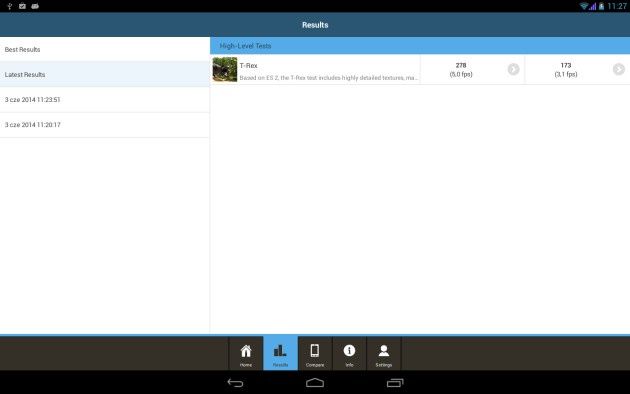Screen dimensions: 630x394
Task: Open result from 3 cze 2014 11:23:51
Action: (x=104, y=100)
